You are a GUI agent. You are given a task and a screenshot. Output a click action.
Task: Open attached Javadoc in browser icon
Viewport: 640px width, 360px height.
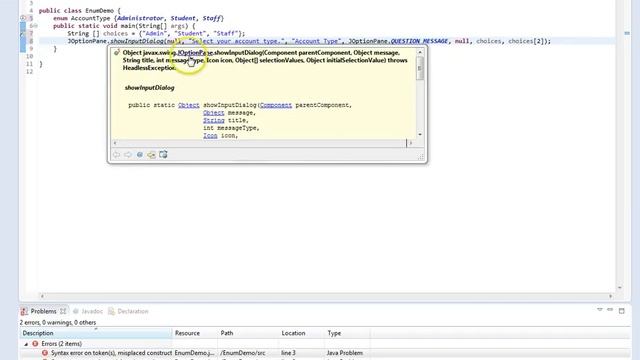pos(163,154)
